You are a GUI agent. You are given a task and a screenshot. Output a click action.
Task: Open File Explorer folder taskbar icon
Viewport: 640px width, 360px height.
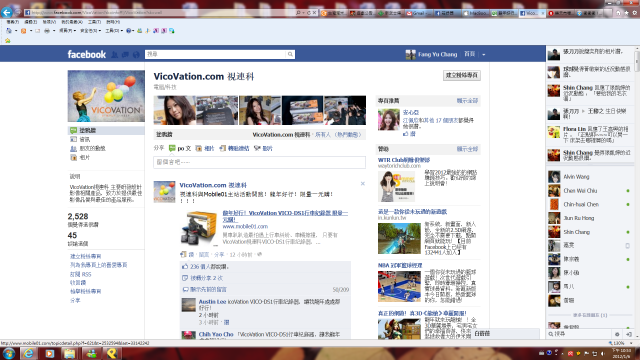pyautogui.click(x=70, y=353)
